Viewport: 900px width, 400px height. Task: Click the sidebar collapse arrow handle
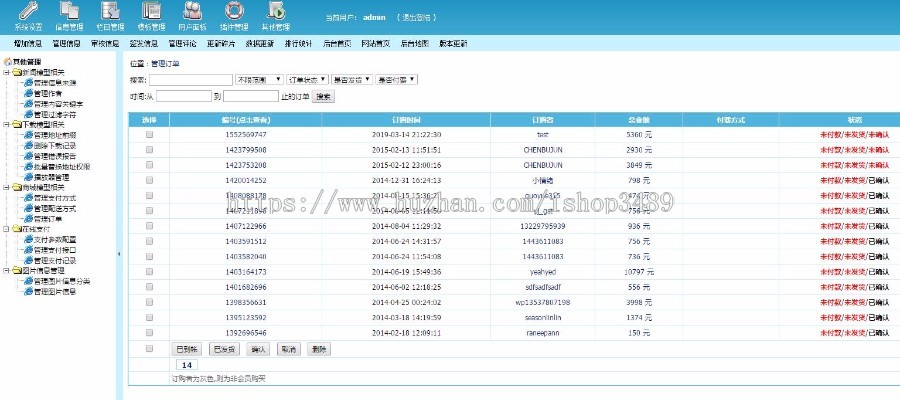(x=119, y=254)
